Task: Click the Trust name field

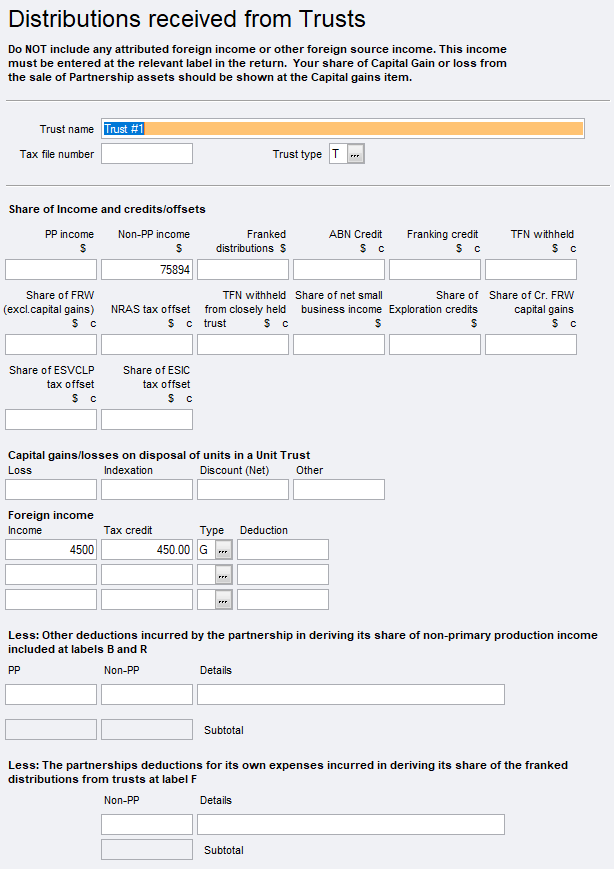Action: pos(342,129)
